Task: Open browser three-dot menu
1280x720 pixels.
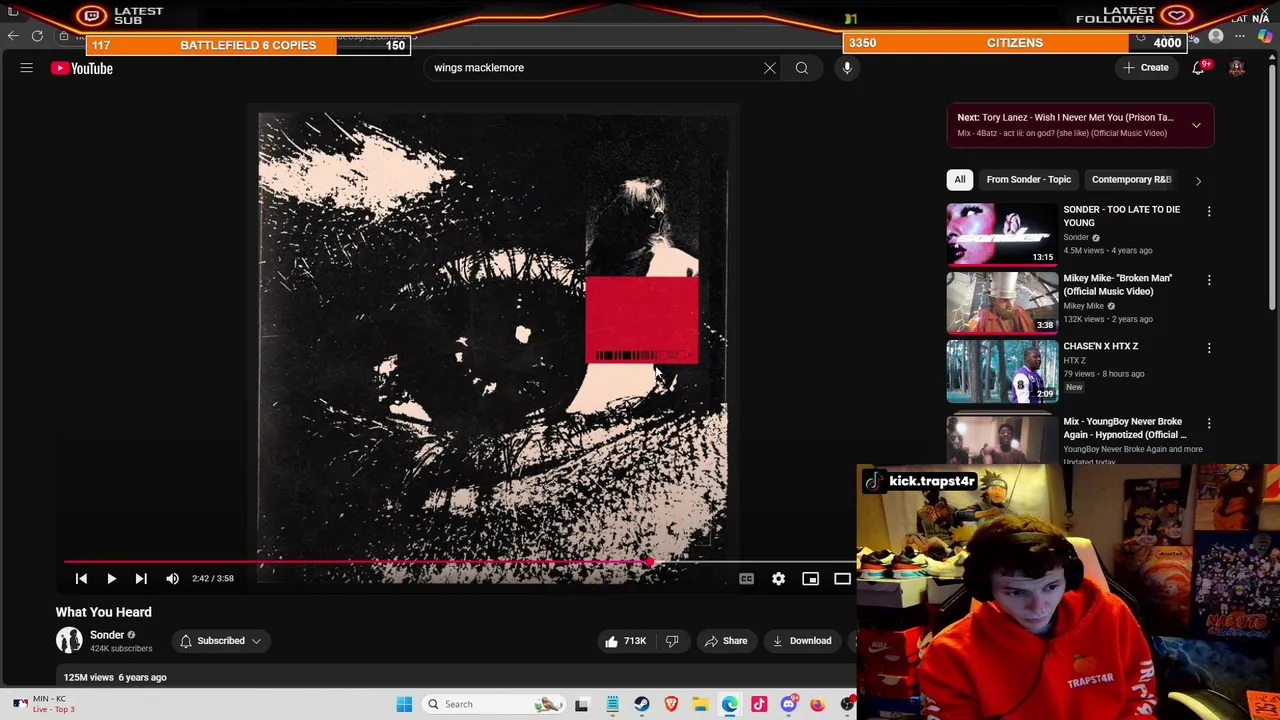Action: (x=1240, y=36)
